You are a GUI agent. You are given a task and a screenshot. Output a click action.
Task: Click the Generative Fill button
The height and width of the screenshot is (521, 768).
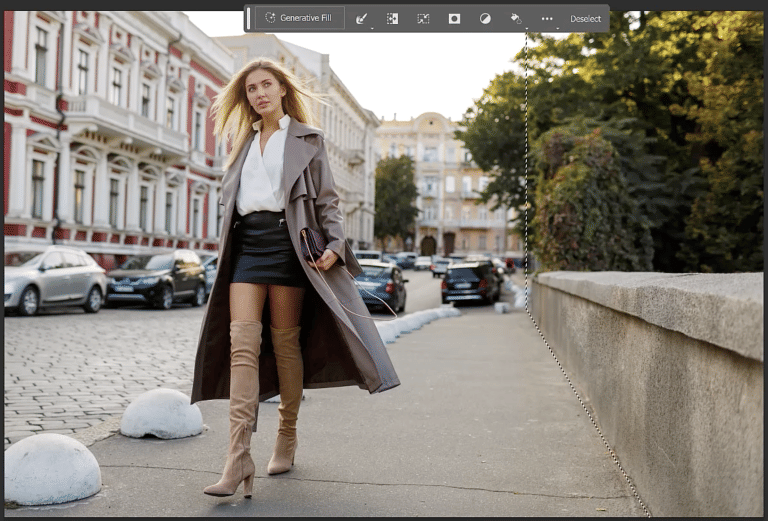[x=299, y=18]
